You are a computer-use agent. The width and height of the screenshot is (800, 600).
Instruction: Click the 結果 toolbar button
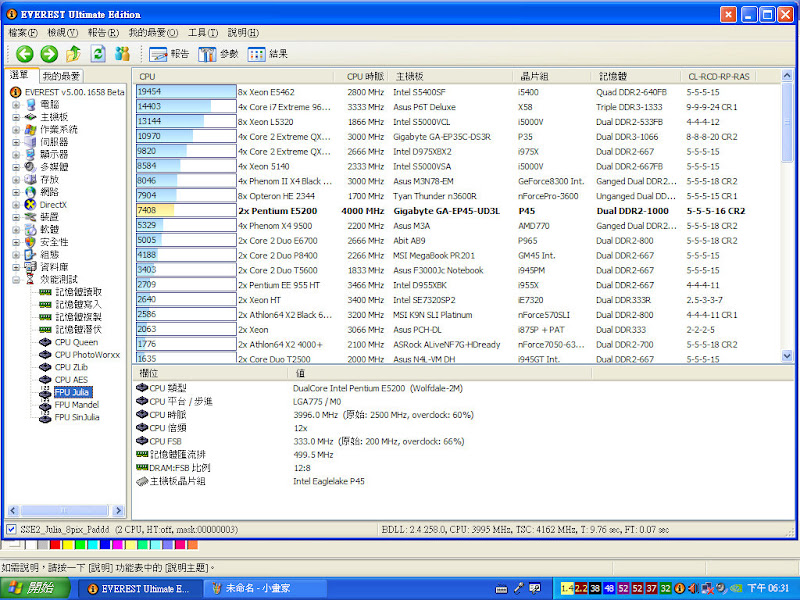click(x=267, y=54)
